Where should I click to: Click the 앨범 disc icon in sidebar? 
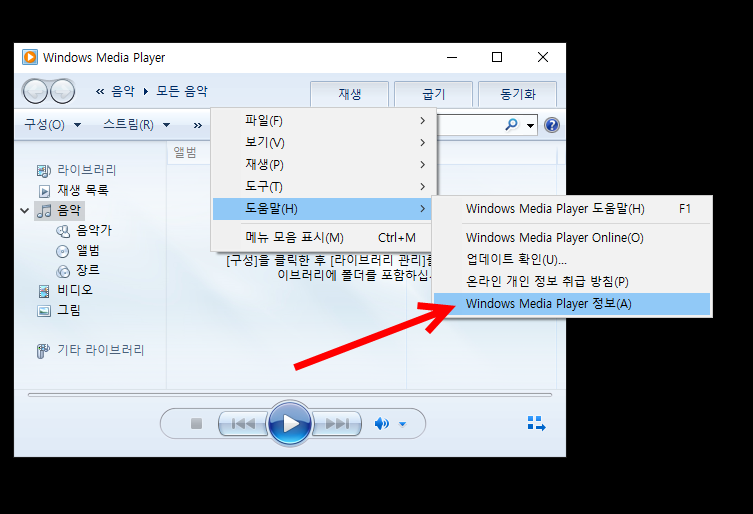pyautogui.click(x=62, y=251)
